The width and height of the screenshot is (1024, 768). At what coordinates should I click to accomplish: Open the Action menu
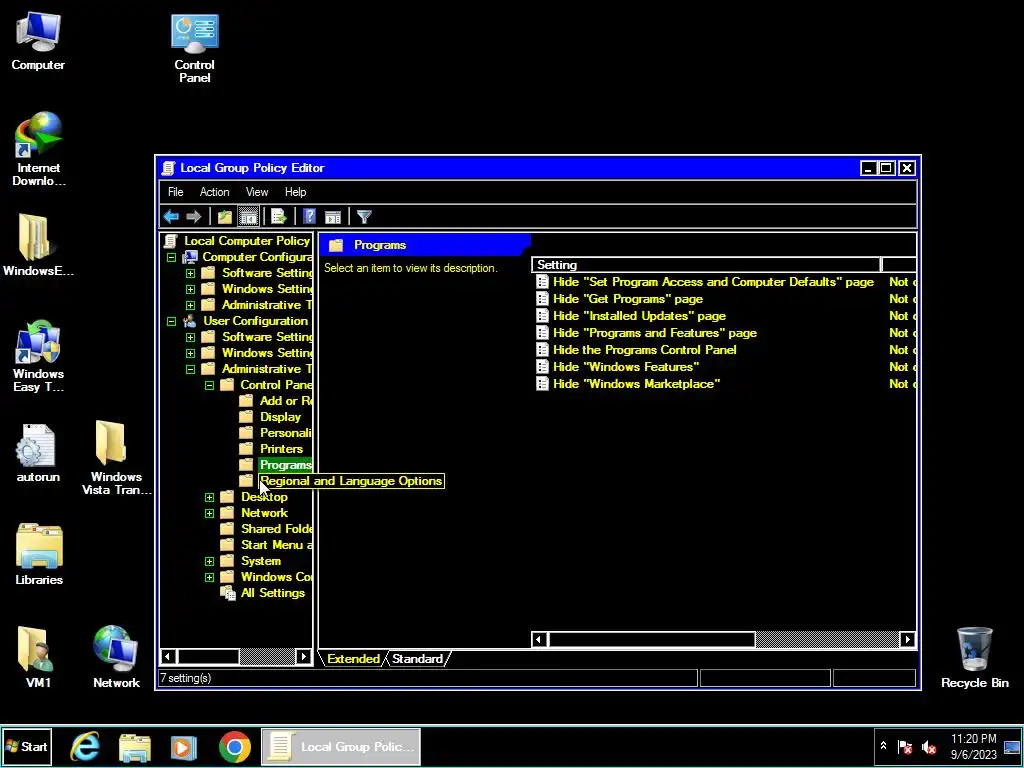214,192
